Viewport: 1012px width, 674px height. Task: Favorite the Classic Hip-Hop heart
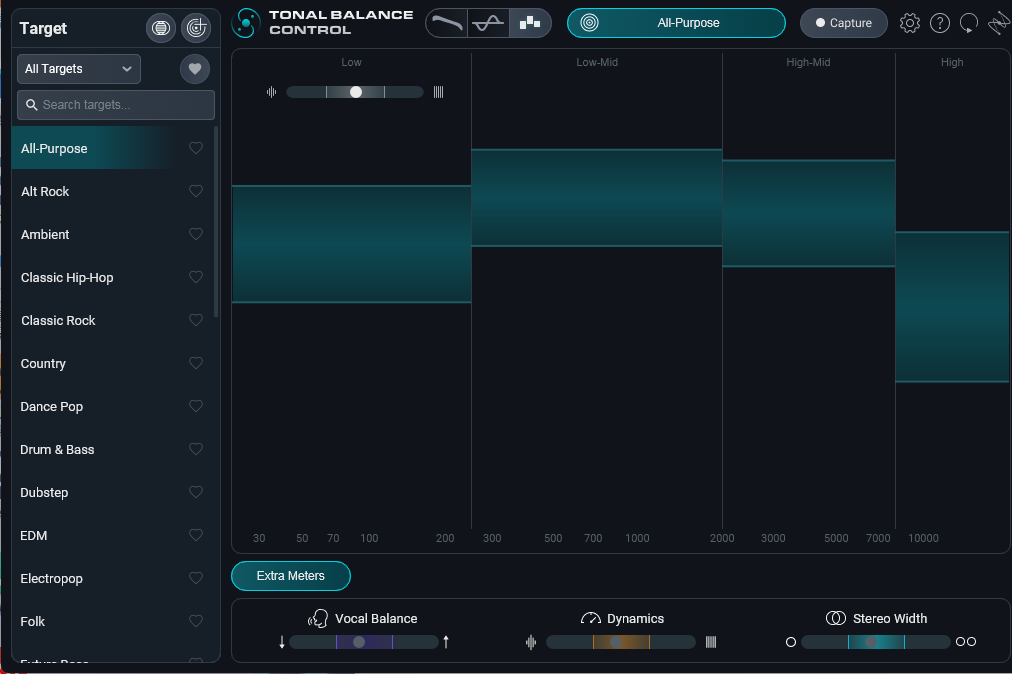196,277
